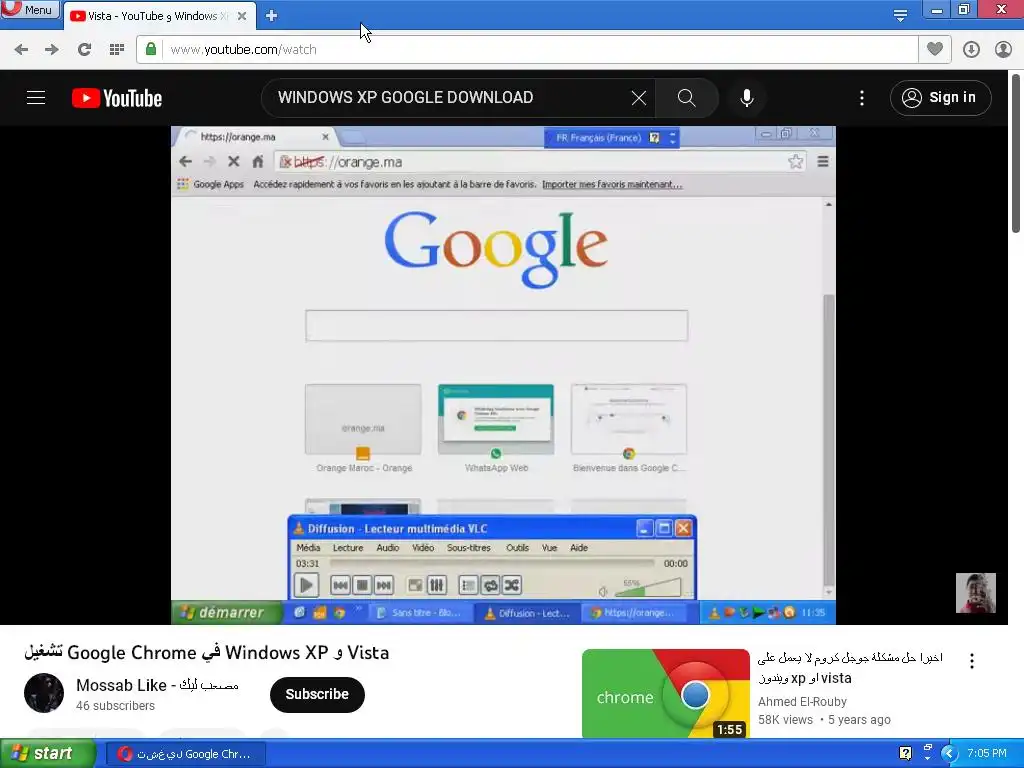Expand hidden tray icons arrow
This screenshot has width=1024, height=768.
(949, 754)
